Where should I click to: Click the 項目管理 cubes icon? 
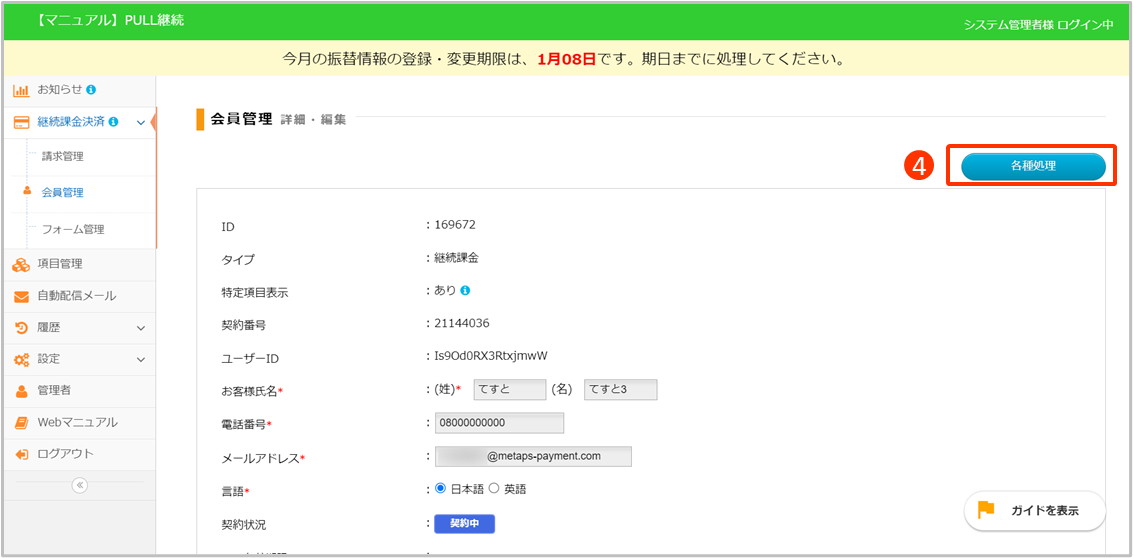pyautogui.click(x=20, y=264)
